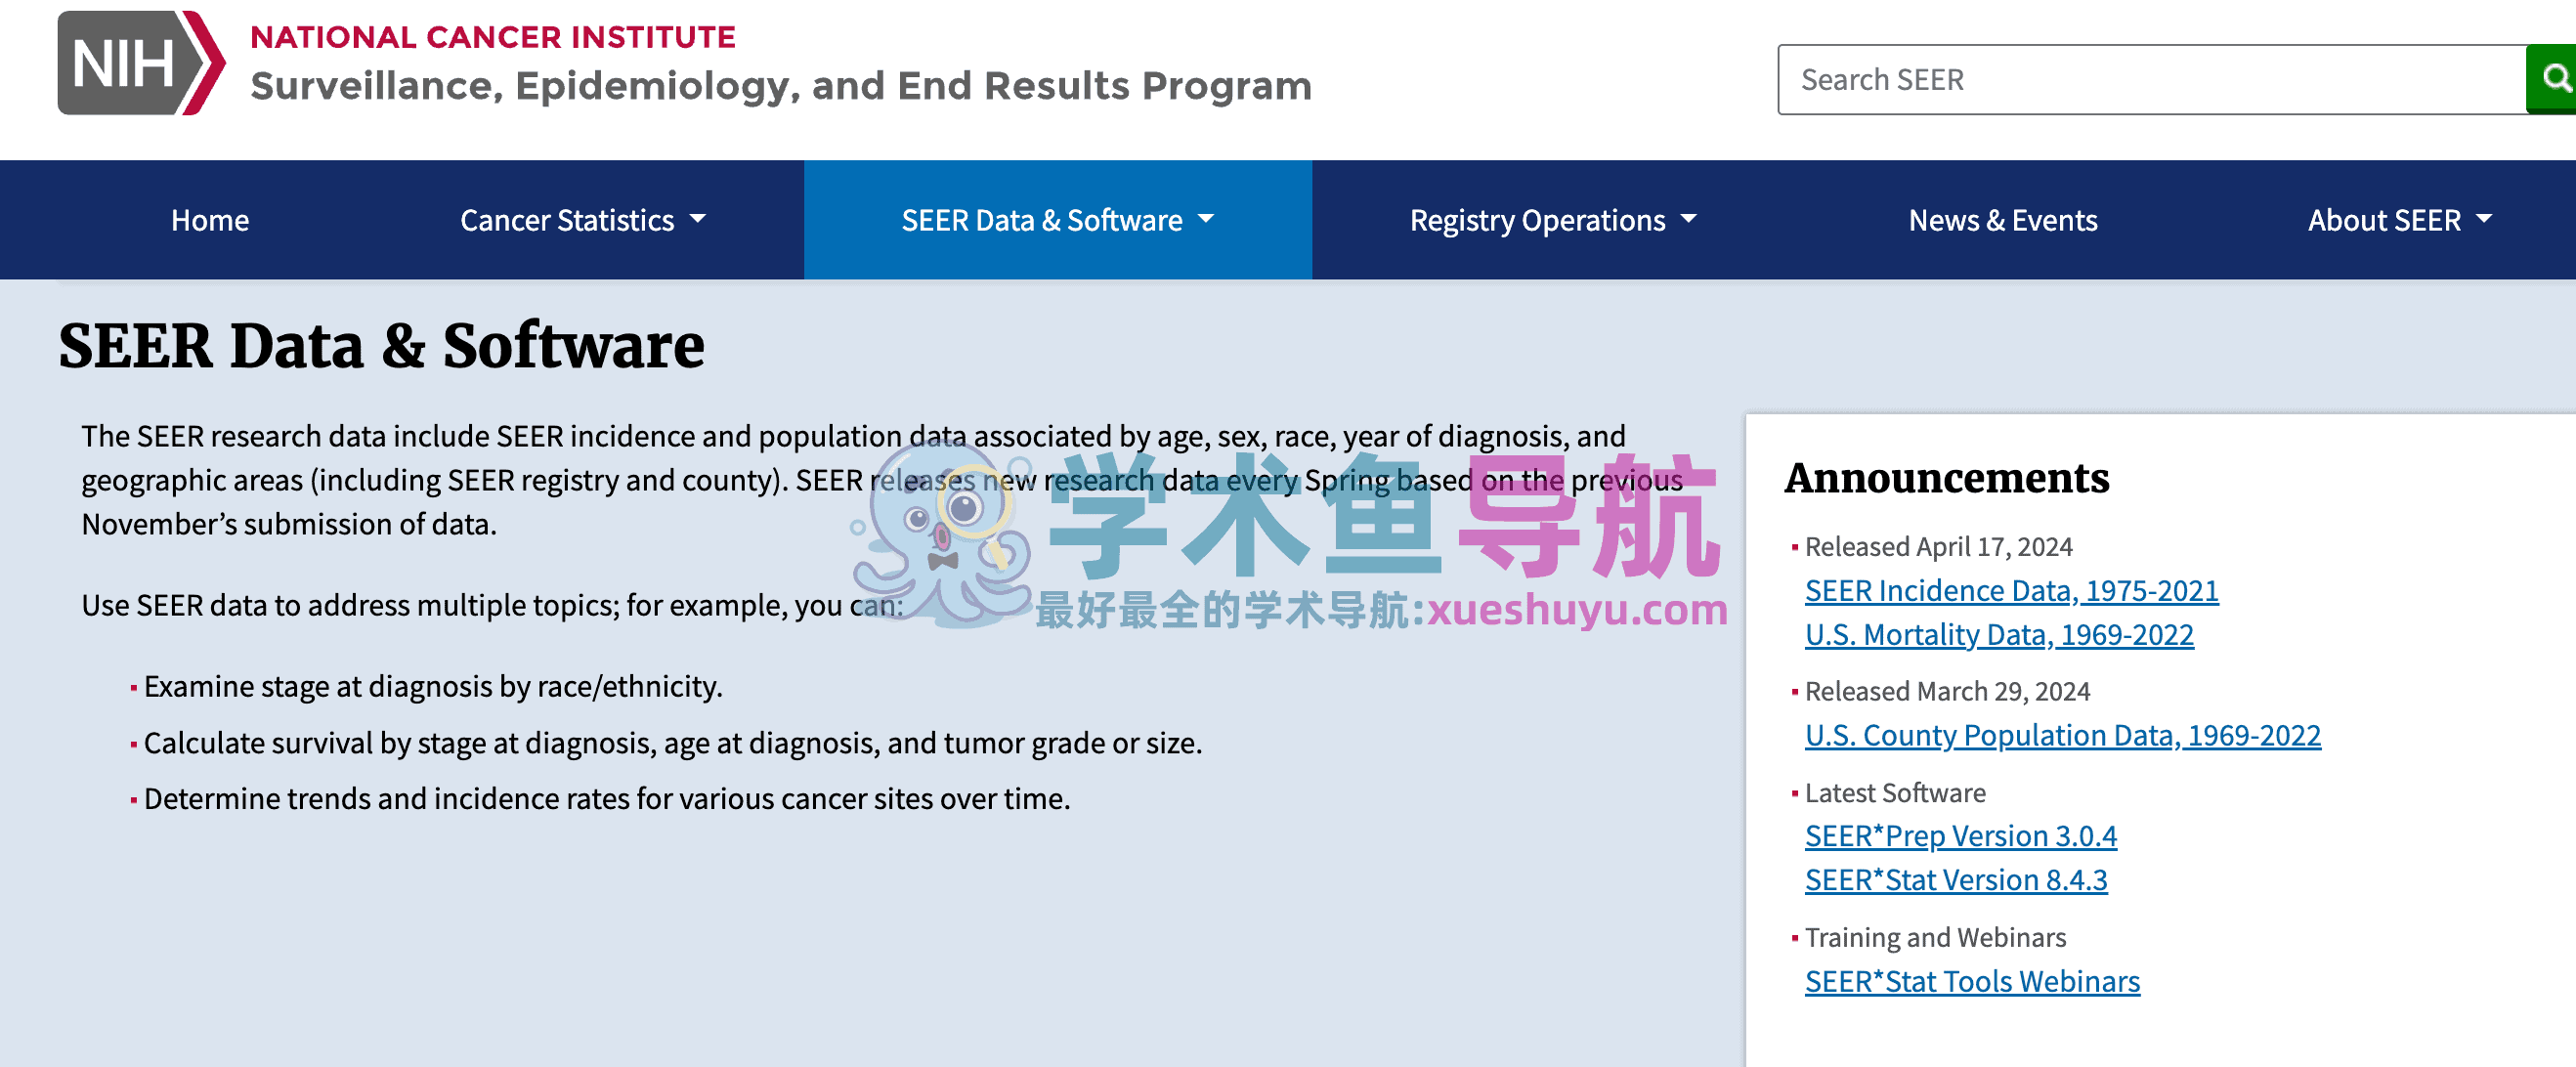
Task: Open the SEER*Stat Version 8.4.3 link
Action: point(1955,880)
